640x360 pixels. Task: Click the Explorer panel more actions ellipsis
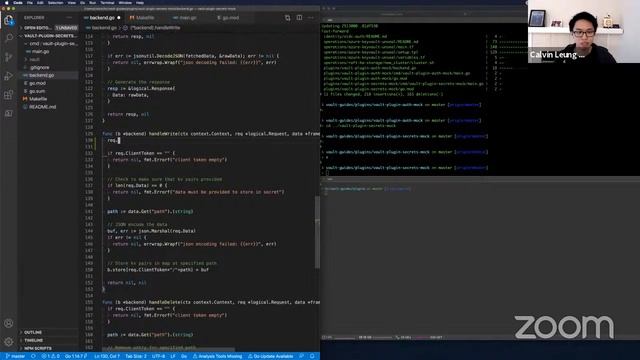(x=69, y=18)
